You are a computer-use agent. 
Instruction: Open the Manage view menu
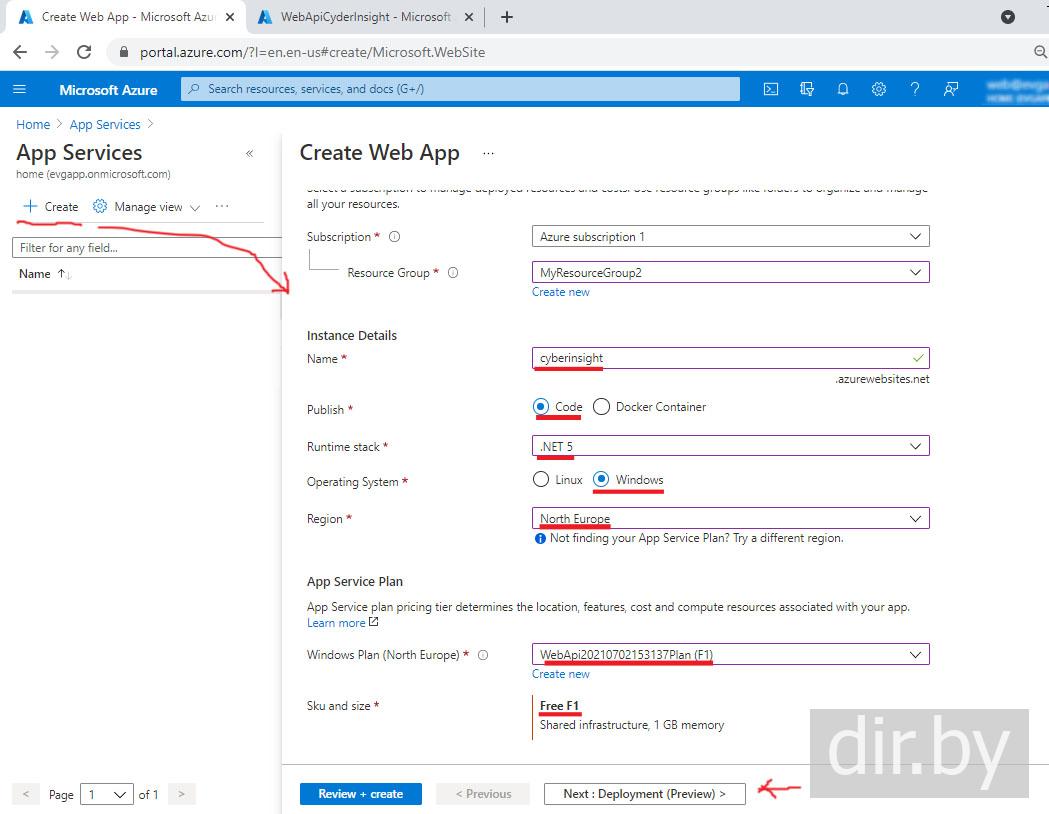coord(147,207)
